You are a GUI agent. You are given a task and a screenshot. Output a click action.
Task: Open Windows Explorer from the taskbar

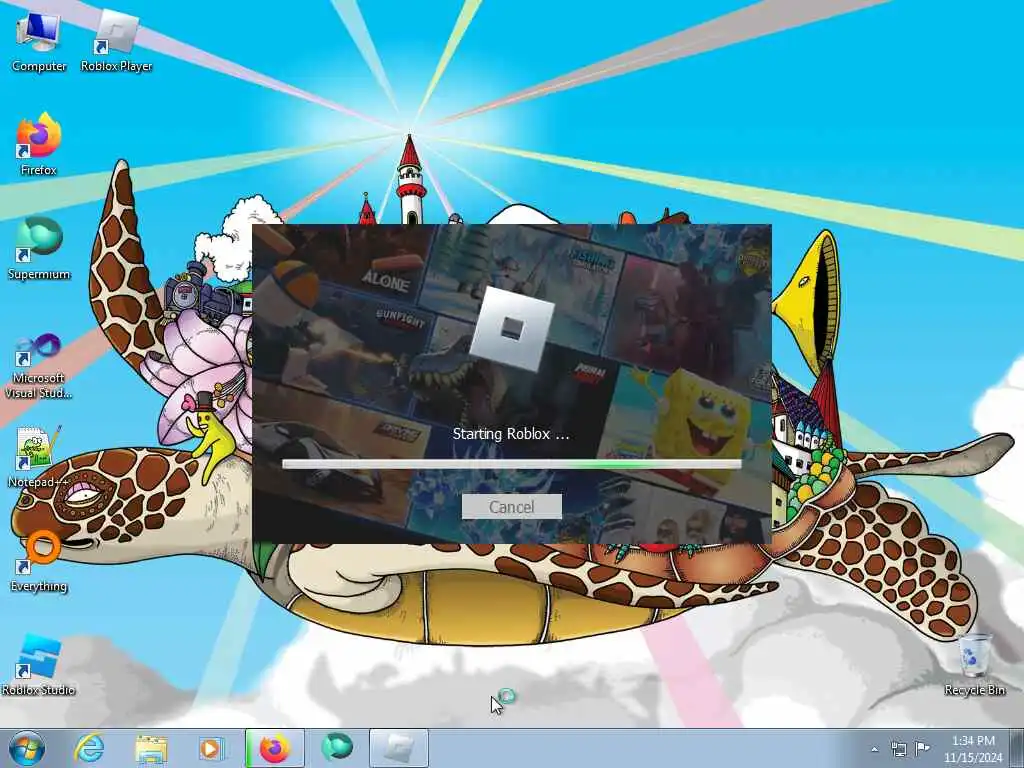[x=151, y=748]
